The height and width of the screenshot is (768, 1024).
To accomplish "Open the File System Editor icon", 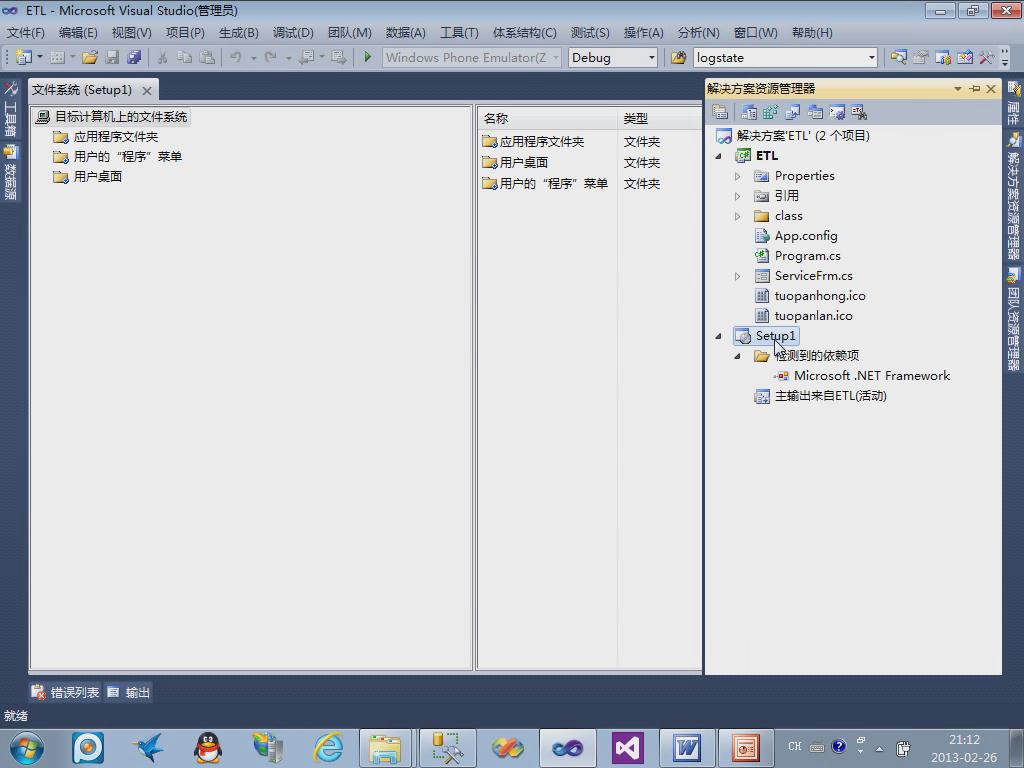I will point(749,112).
